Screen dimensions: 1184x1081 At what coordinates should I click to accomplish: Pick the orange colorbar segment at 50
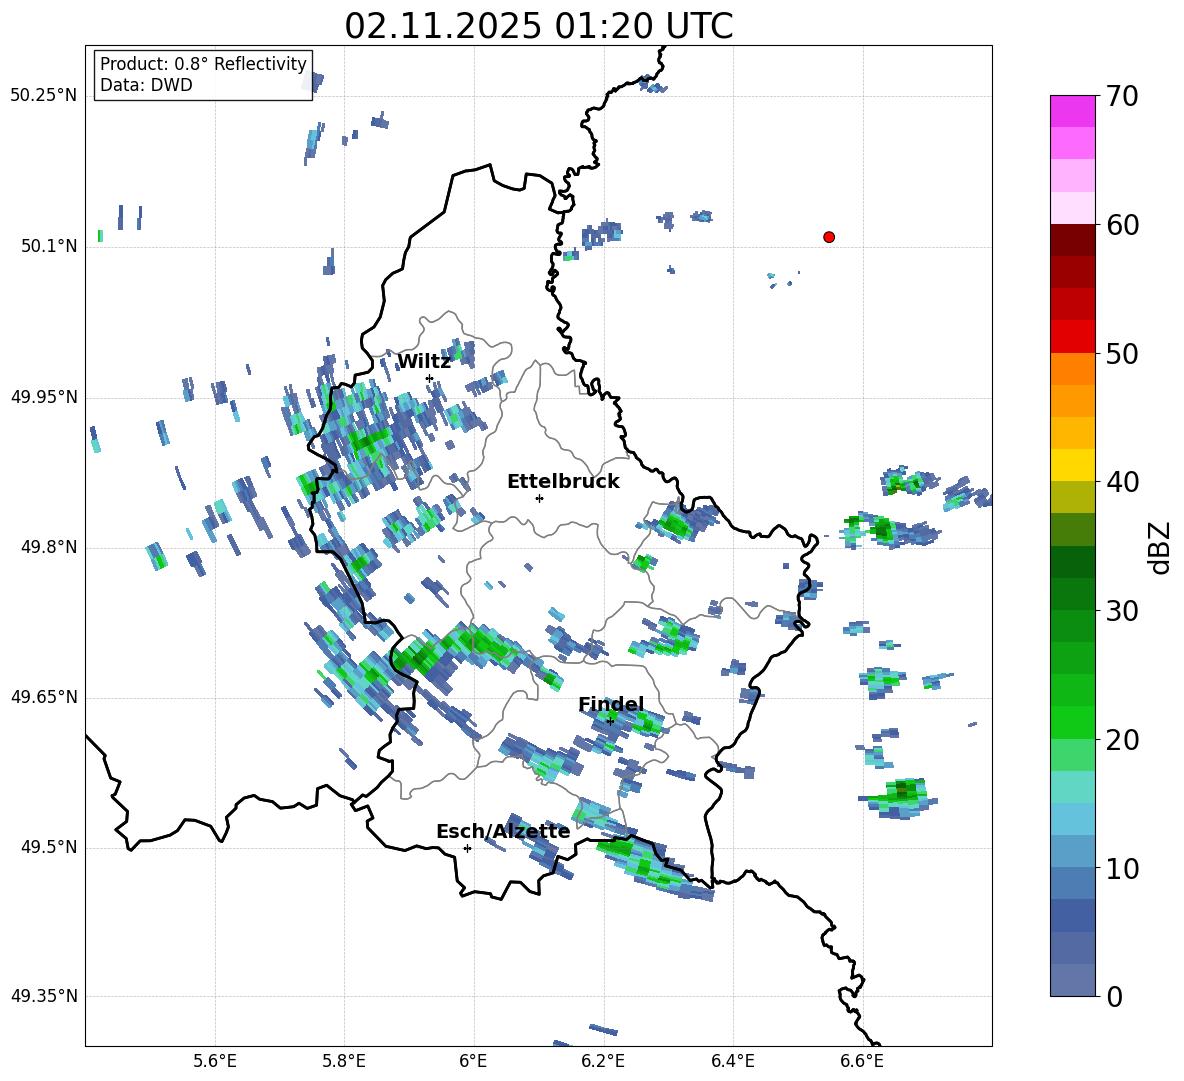click(x=1073, y=369)
